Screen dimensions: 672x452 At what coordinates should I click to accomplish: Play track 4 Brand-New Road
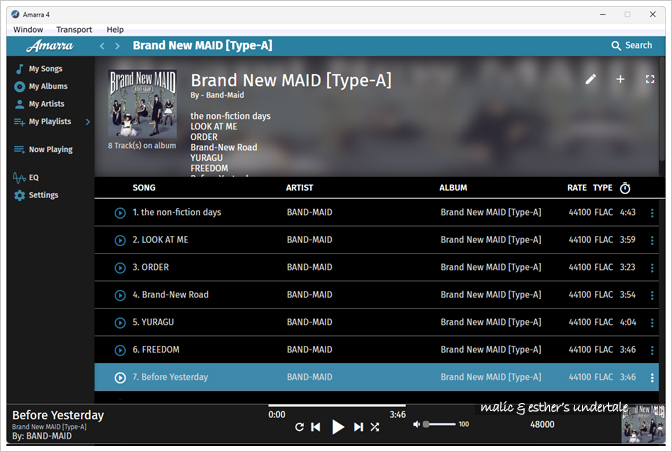click(120, 295)
